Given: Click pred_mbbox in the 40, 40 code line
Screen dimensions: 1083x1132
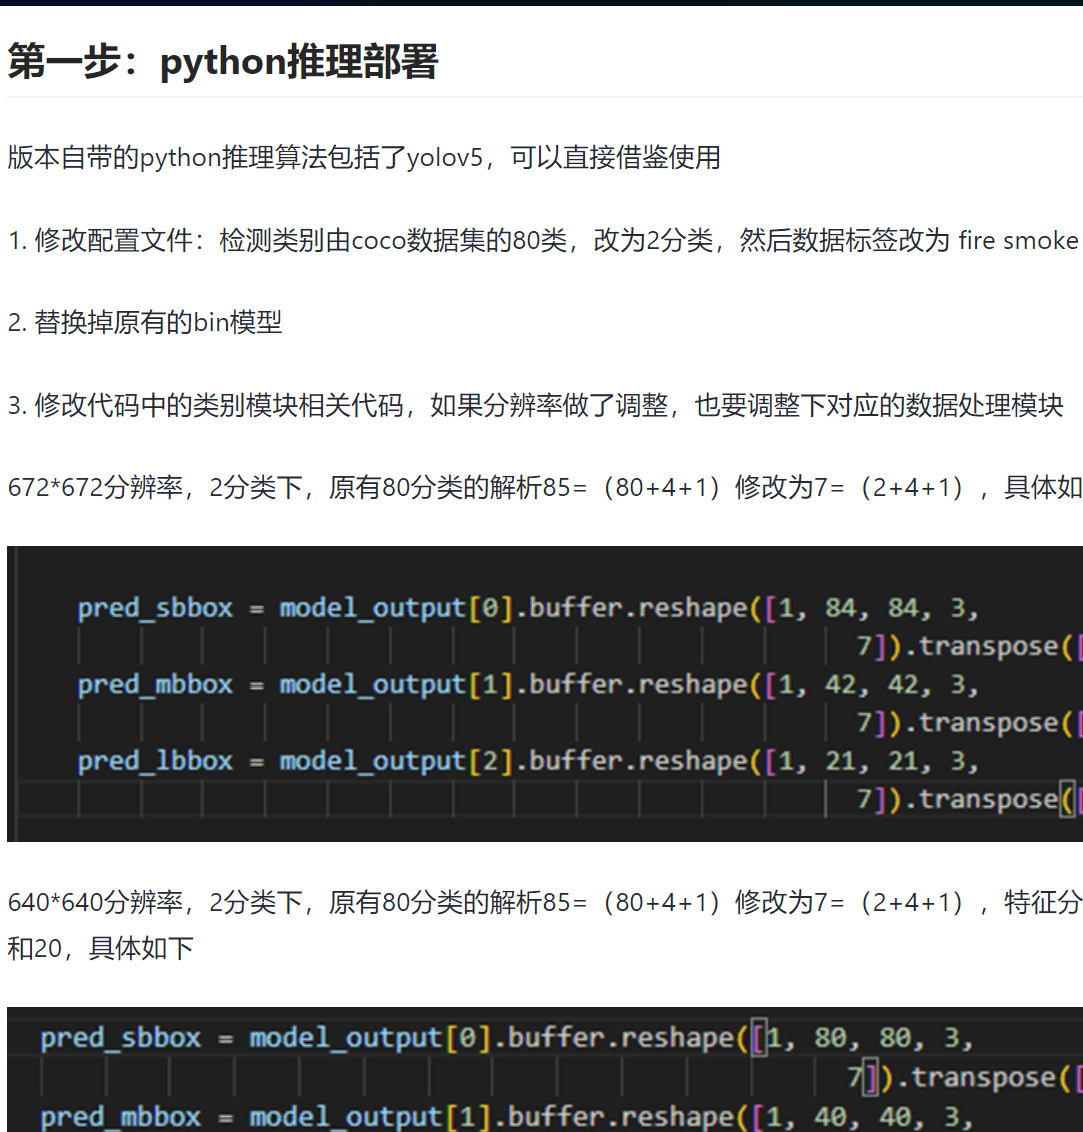Looking at the screenshot, I should (121, 1116).
